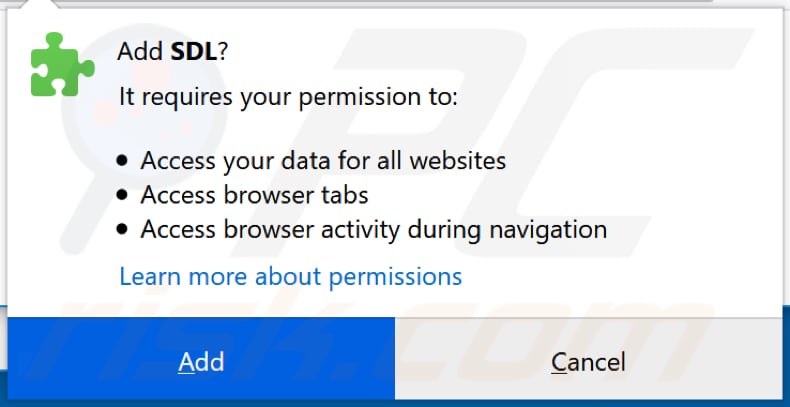Click the bold SDL extension name
790x407 pixels.
(x=194, y=51)
